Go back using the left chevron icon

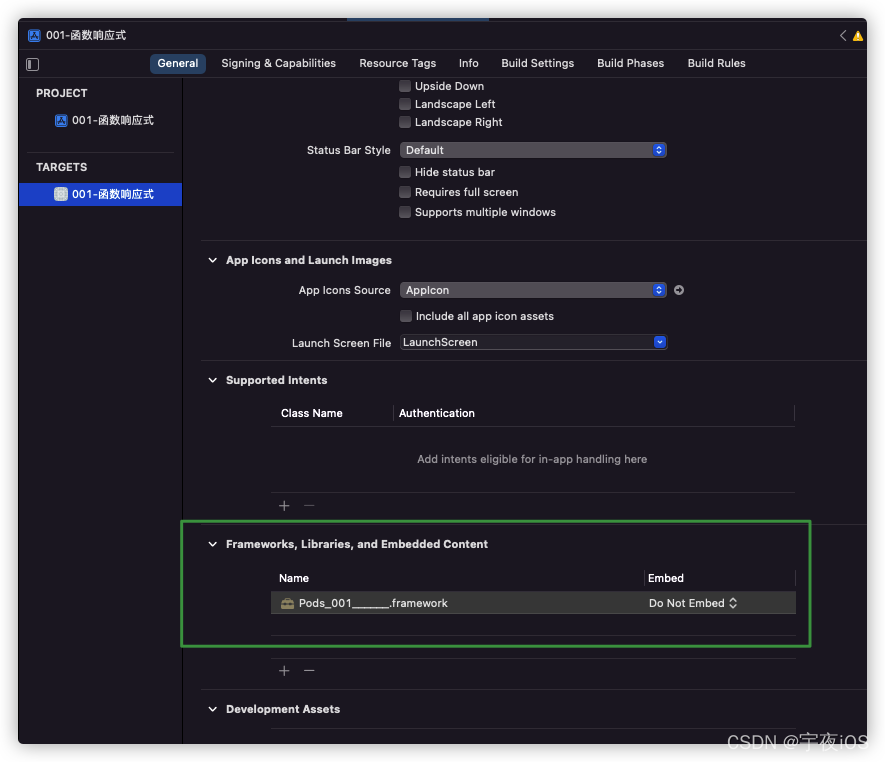[843, 36]
